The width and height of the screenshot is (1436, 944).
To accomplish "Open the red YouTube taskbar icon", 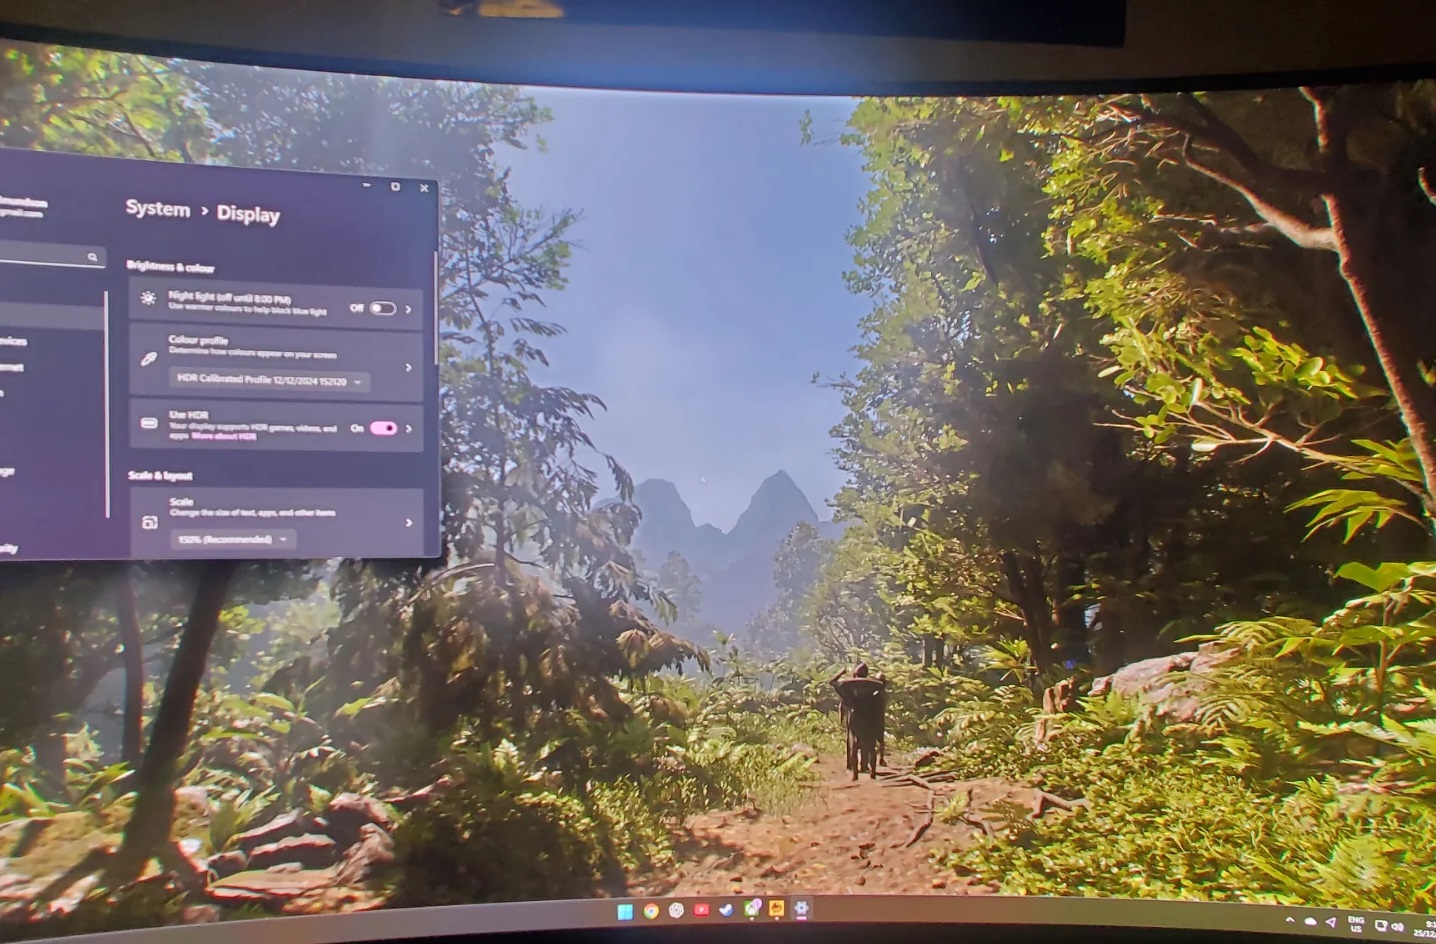I will click(x=701, y=909).
